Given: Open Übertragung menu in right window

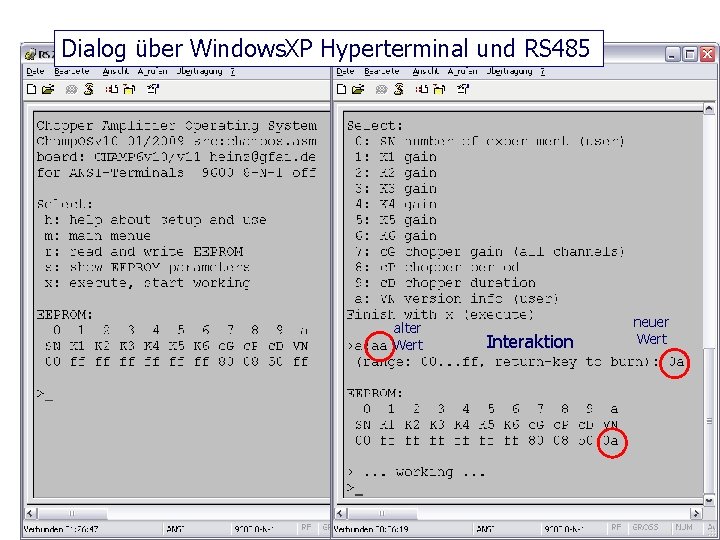Looking at the screenshot, I should pos(510,71).
